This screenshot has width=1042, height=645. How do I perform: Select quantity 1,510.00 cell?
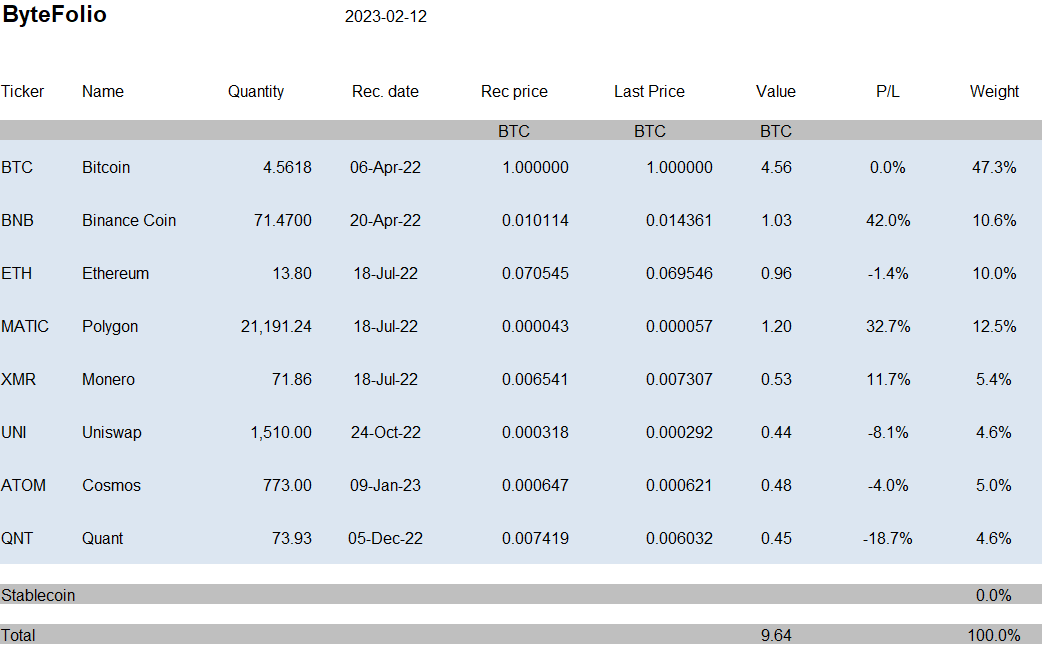(281, 432)
